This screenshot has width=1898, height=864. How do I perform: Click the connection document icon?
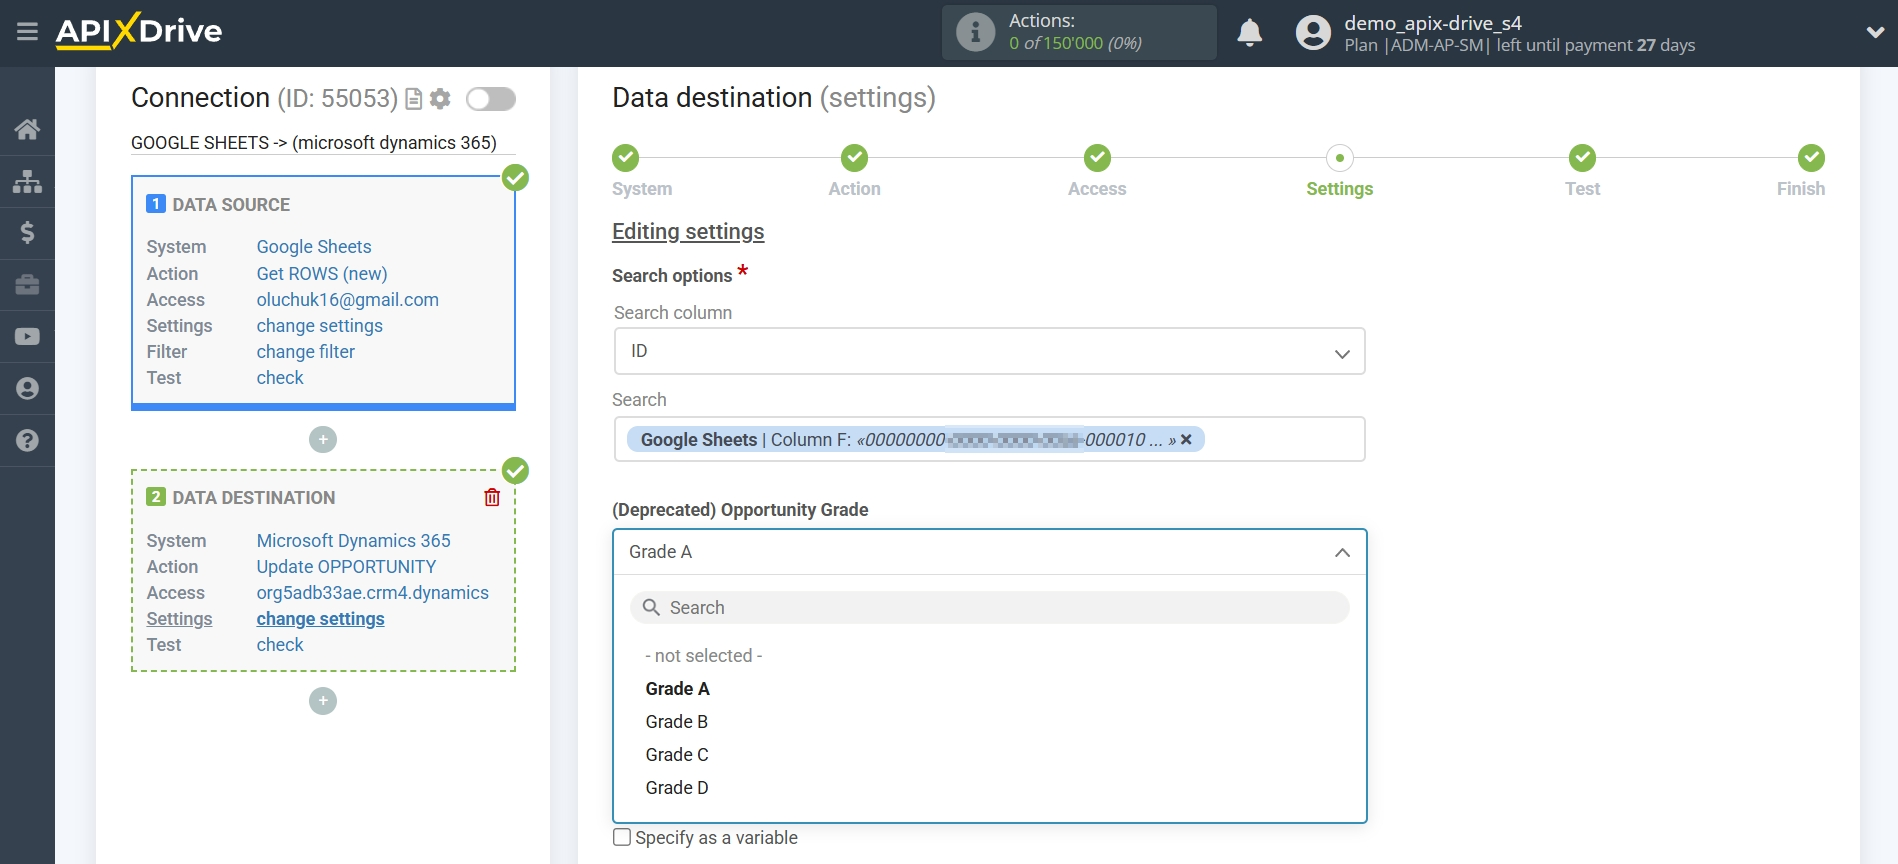[413, 99]
